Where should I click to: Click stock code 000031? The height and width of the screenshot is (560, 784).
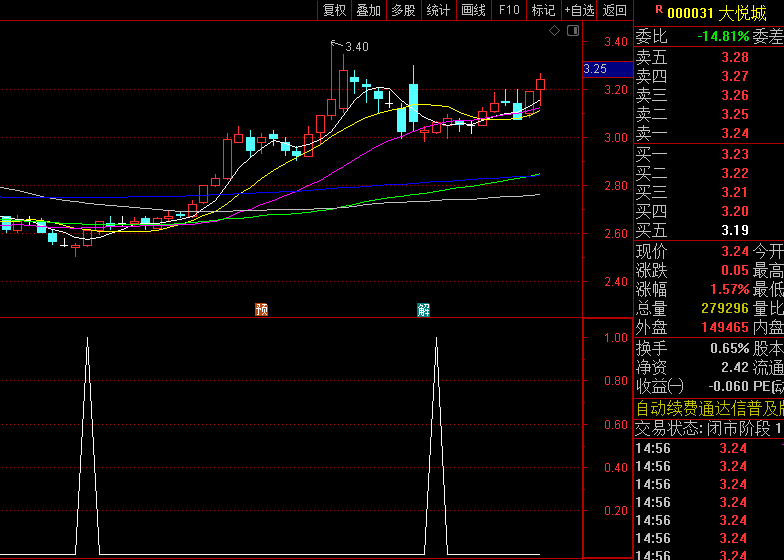pyautogui.click(x=690, y=14)
